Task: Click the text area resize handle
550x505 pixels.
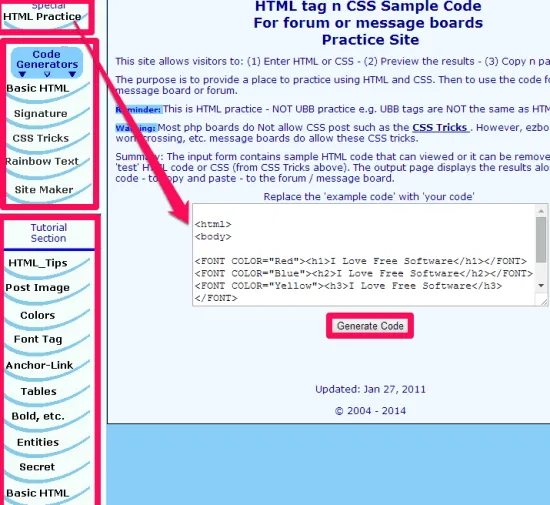Action: tap(544, 301)
